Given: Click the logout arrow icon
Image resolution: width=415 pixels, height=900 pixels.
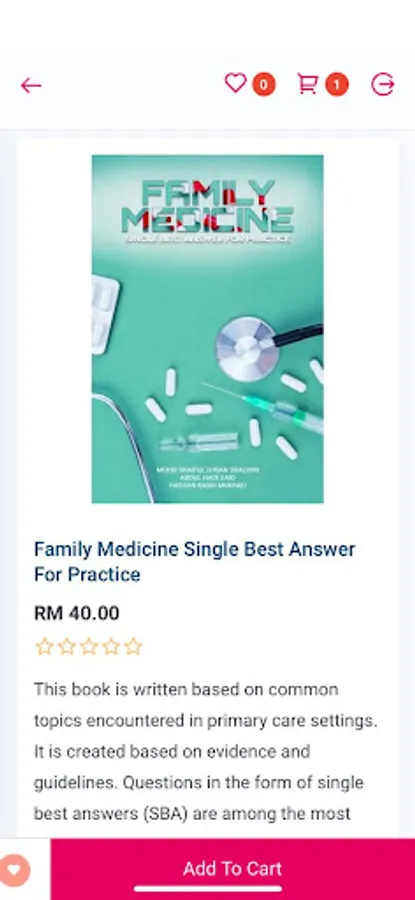Looking at the screenshot, I should [382, 84].
